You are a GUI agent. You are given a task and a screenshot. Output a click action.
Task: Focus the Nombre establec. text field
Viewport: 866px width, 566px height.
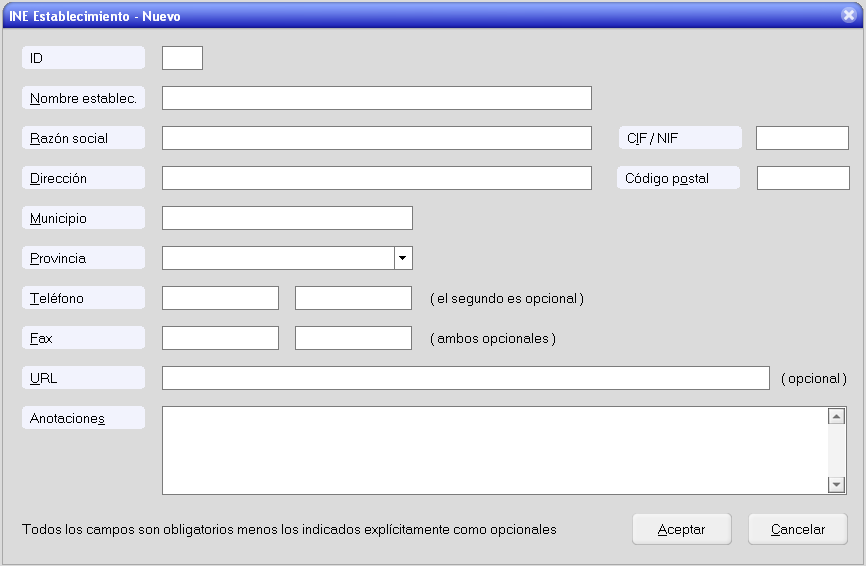pos(376,98)
